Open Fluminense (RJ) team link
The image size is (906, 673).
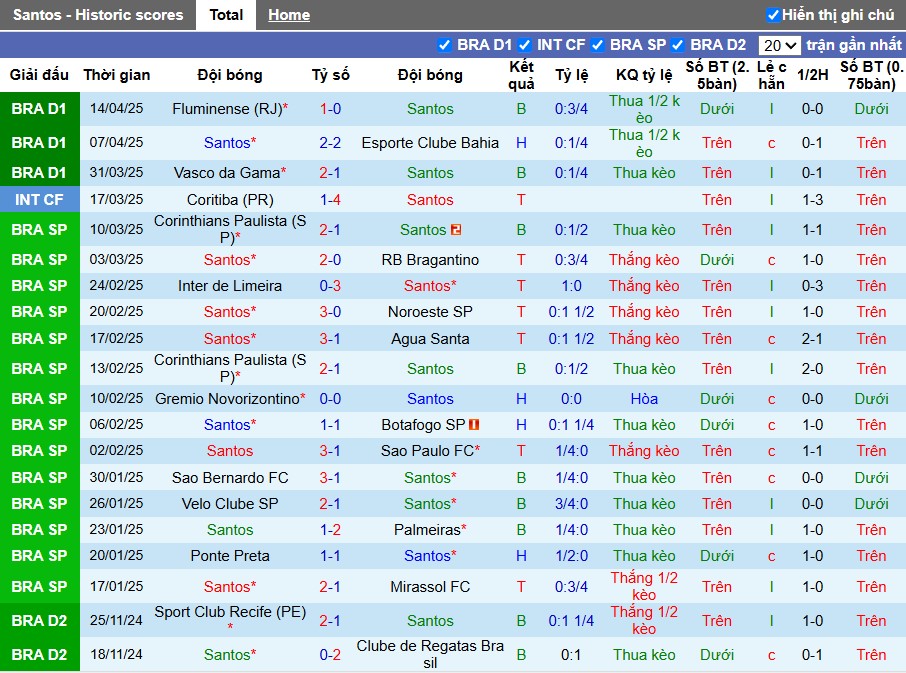point(227,109)
